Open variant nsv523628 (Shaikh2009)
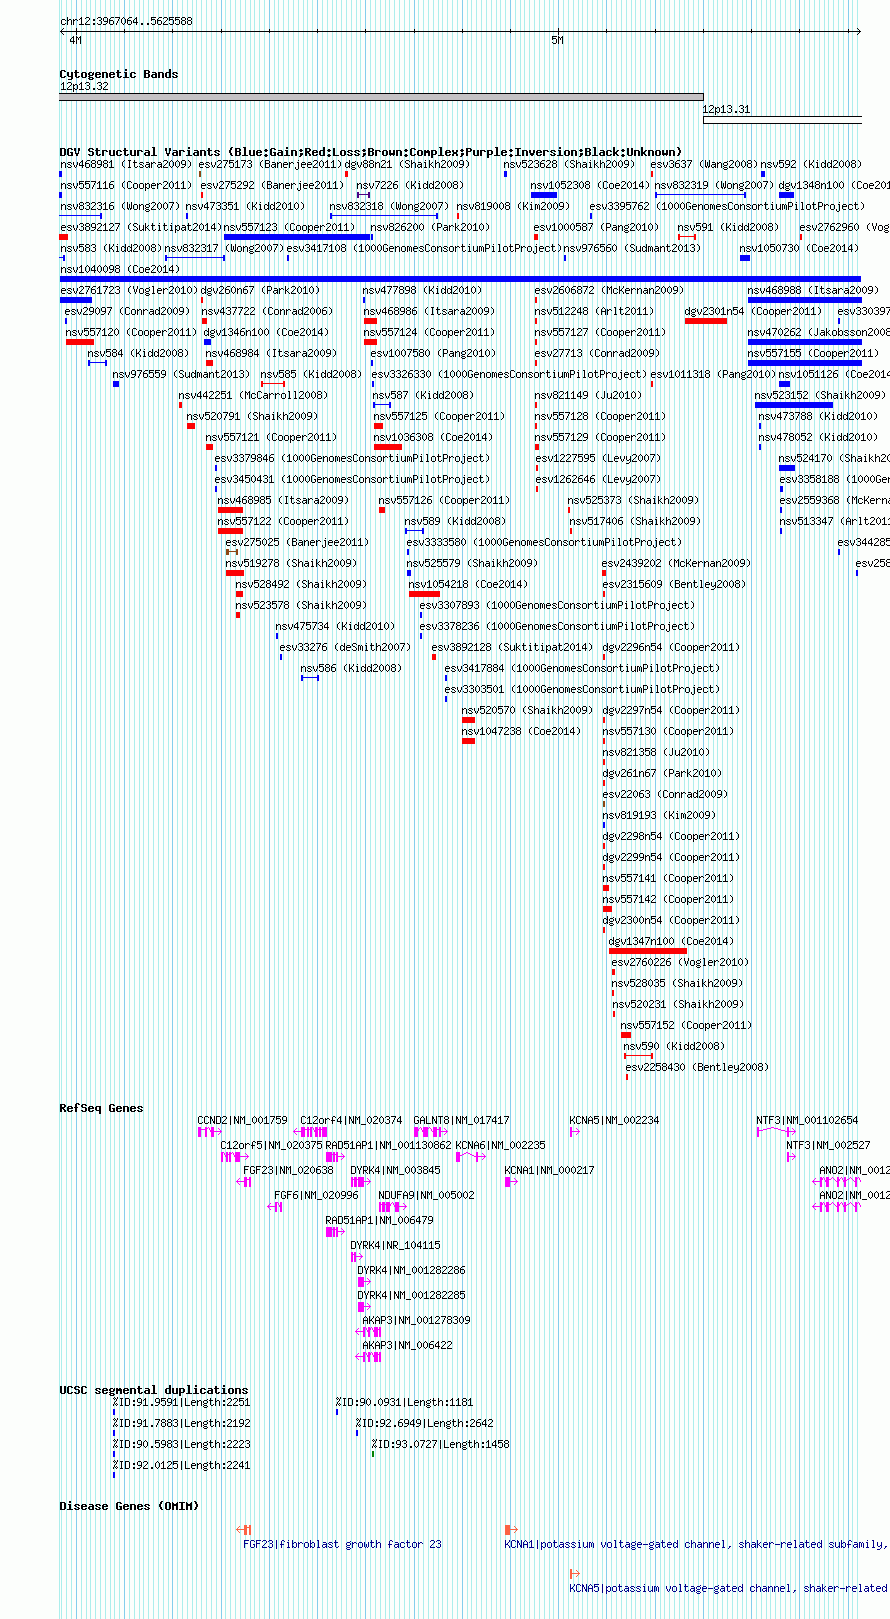890x1619 pixels. click(568, 164)
